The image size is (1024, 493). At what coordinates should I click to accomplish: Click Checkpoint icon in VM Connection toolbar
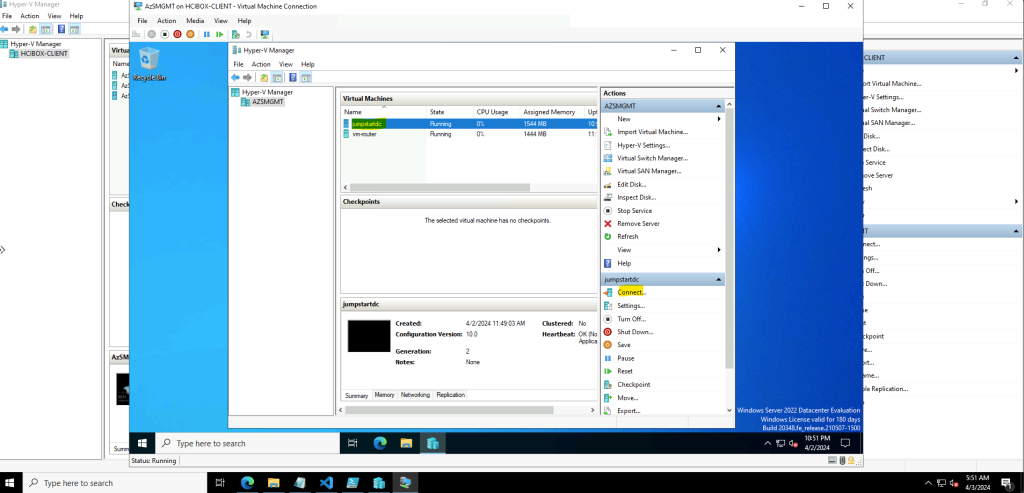click(x=236, y=35)
